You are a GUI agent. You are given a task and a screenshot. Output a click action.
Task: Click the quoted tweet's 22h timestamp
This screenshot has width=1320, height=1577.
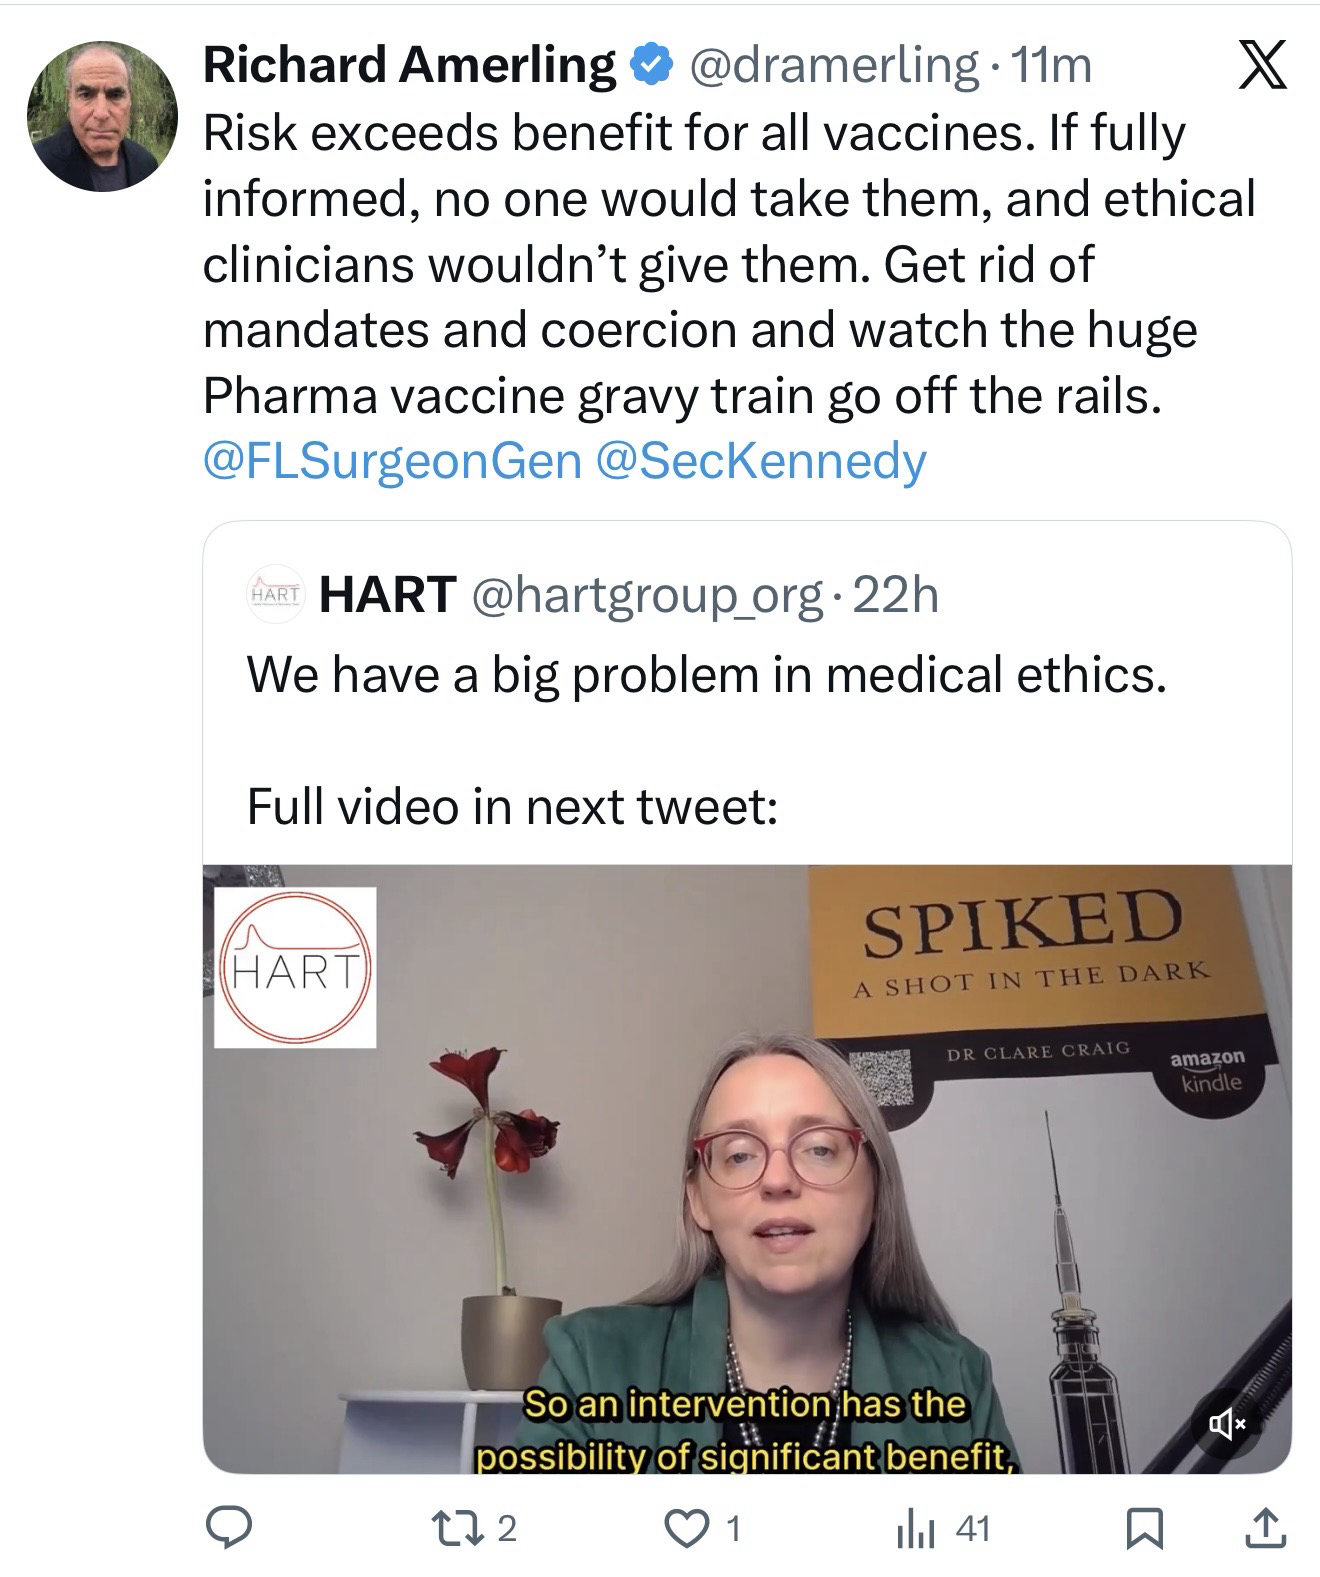896,595
